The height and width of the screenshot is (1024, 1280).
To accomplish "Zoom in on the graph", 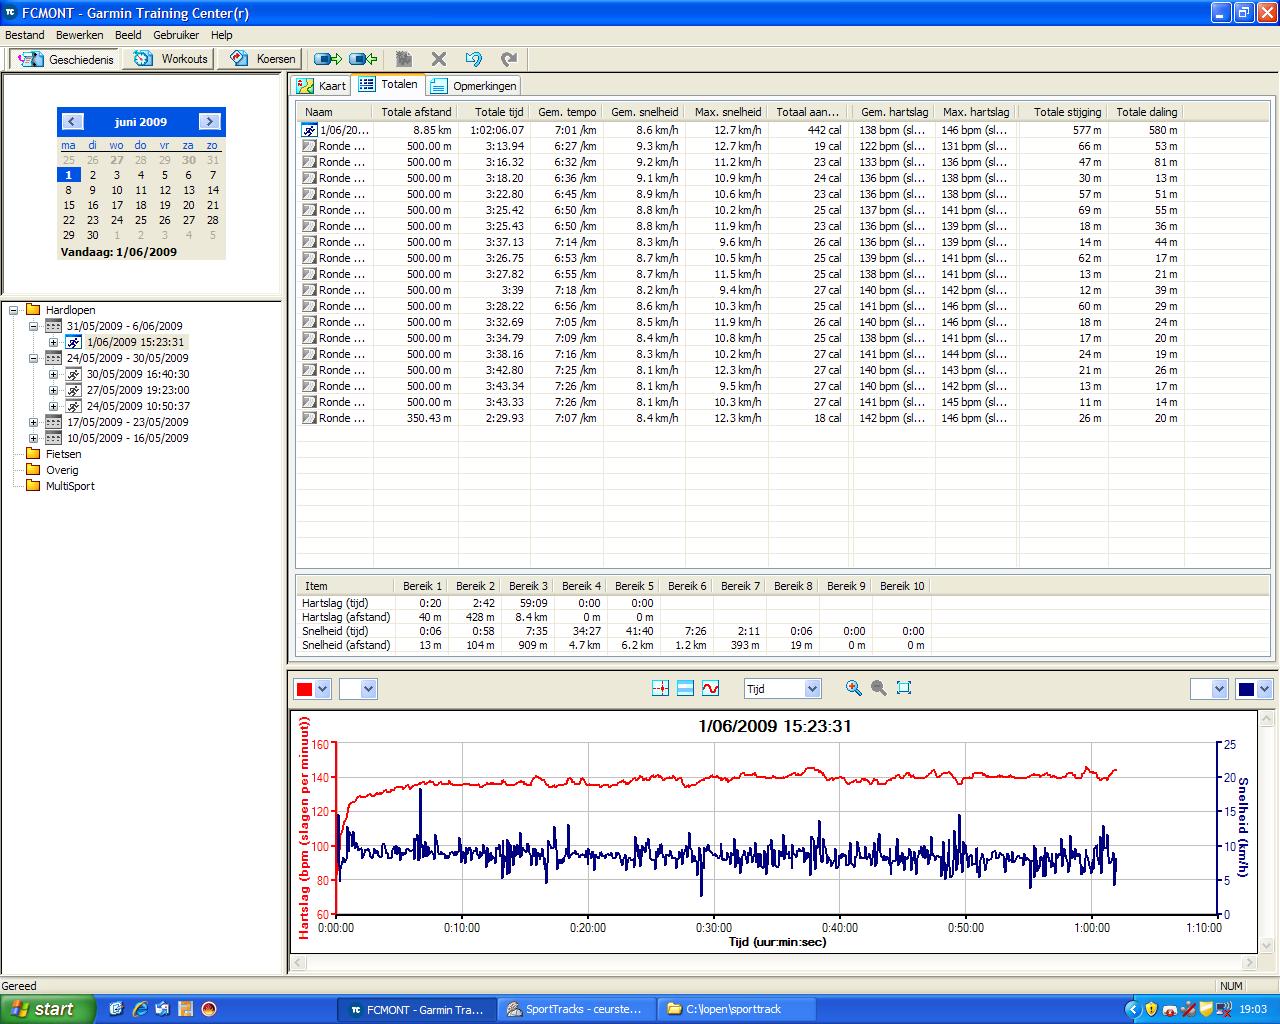I will [x=853, y=688].
